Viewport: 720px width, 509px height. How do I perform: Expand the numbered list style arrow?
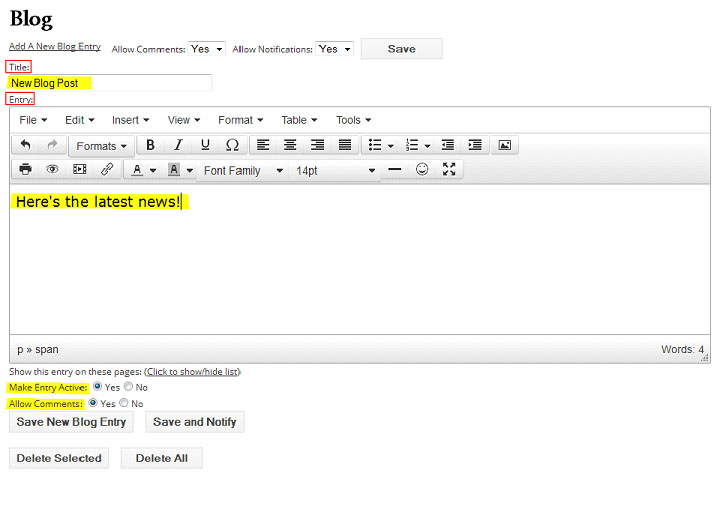(428, 146)
